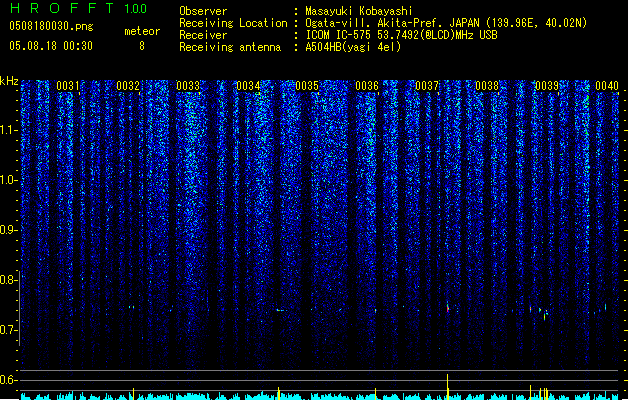Click the 1.1 kHz axis tick label

tap(8, 130)
